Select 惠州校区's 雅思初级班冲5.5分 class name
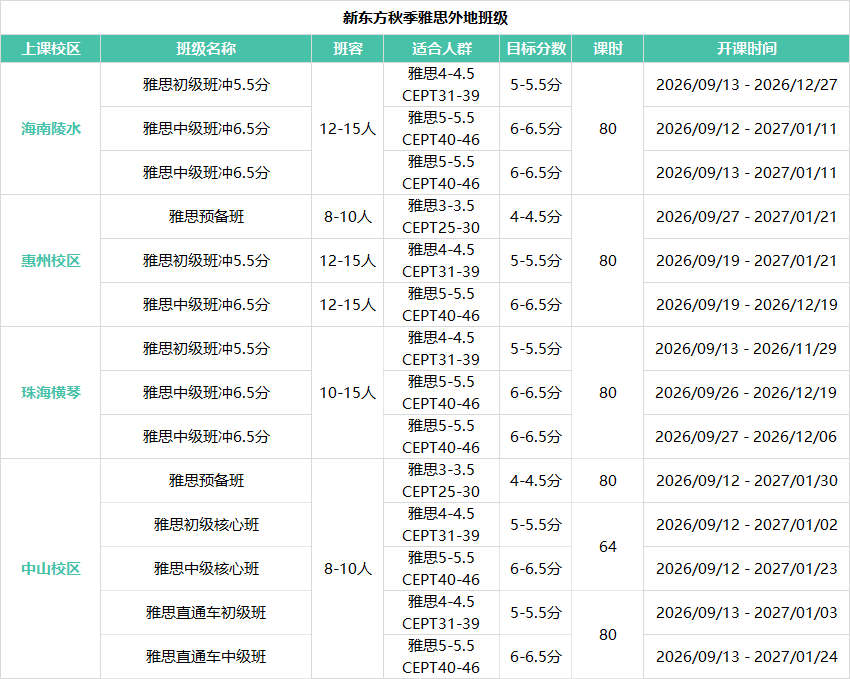 [x=206, y=261]
